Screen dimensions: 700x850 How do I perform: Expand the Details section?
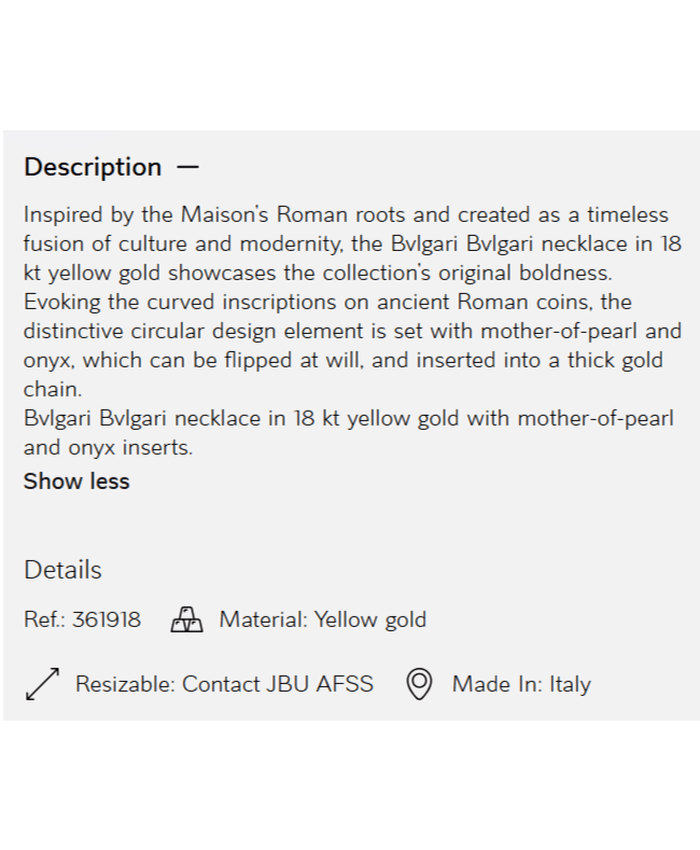click(61, 569)
